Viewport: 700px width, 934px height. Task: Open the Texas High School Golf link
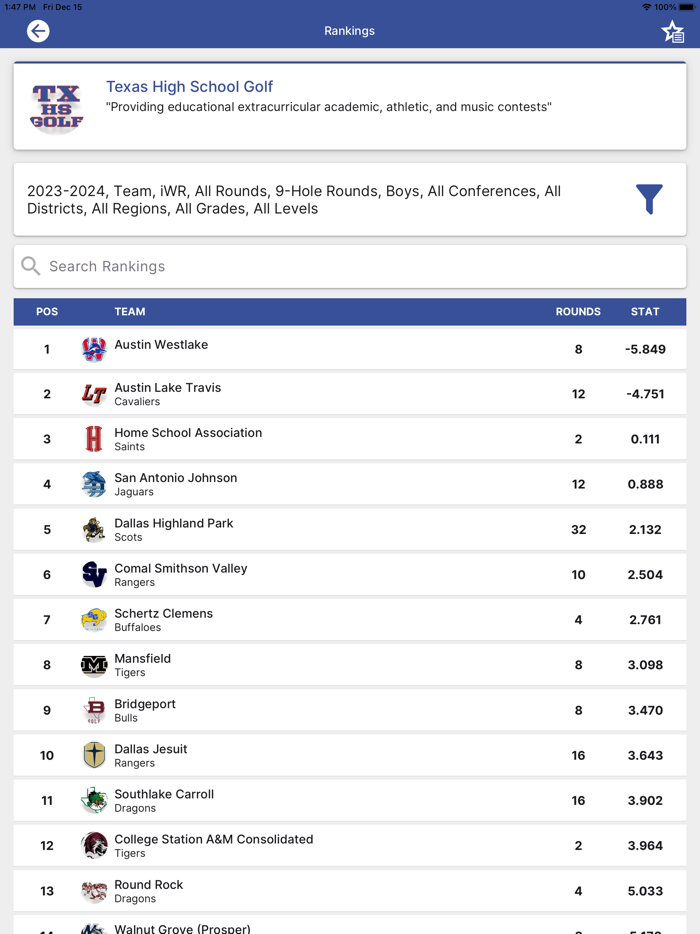189,86
